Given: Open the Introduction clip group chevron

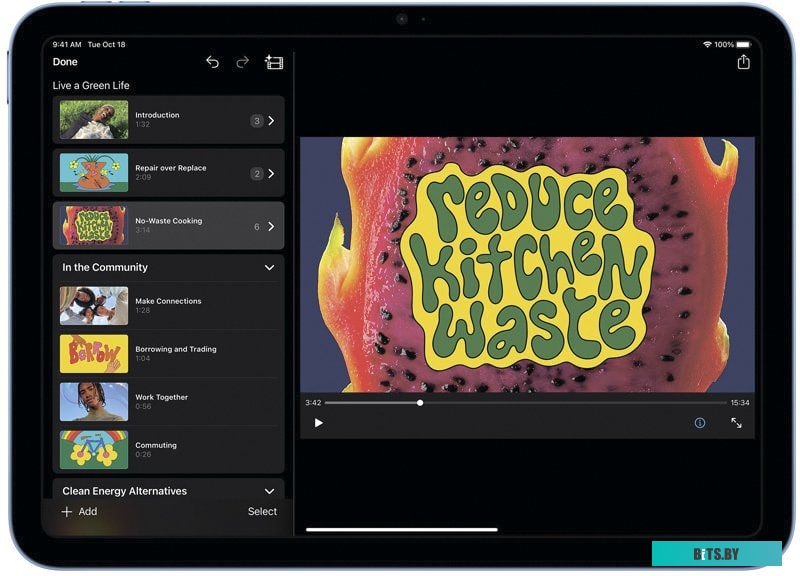Looking at the screenshot, I should (x=271, y=121).
